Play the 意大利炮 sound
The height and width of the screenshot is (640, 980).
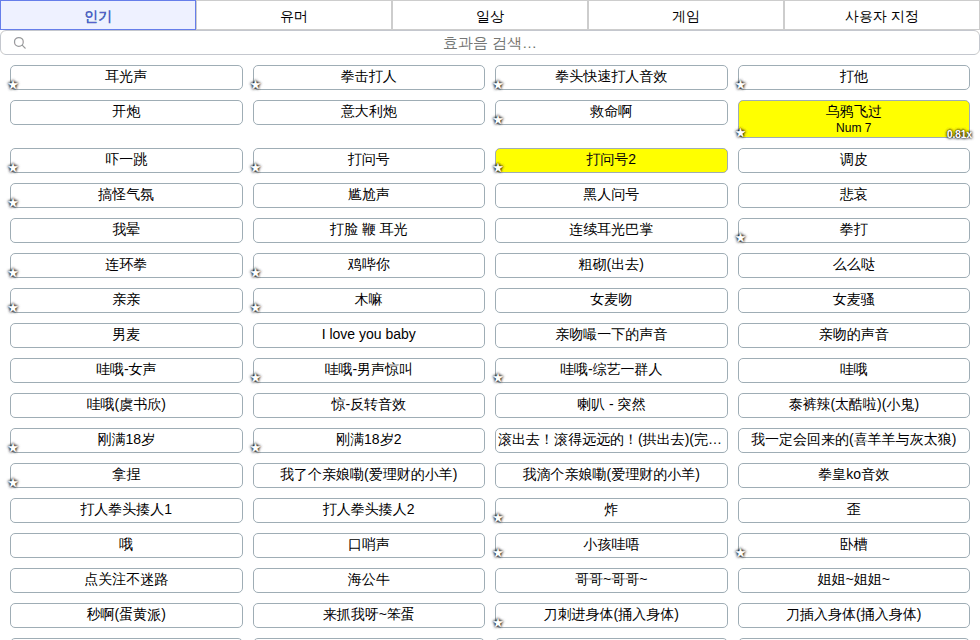point(369,112)
